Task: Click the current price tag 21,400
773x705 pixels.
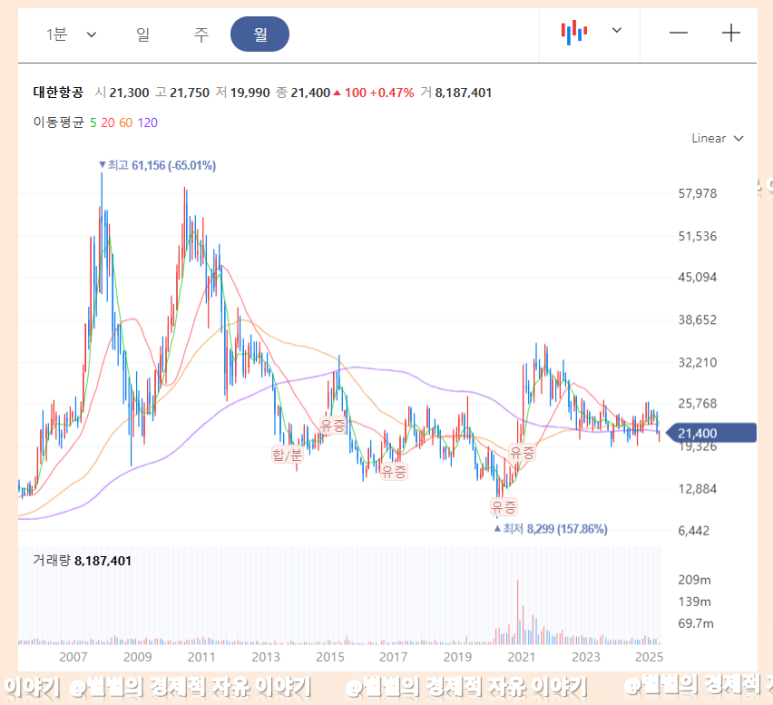Action: (x=711, y=433)
